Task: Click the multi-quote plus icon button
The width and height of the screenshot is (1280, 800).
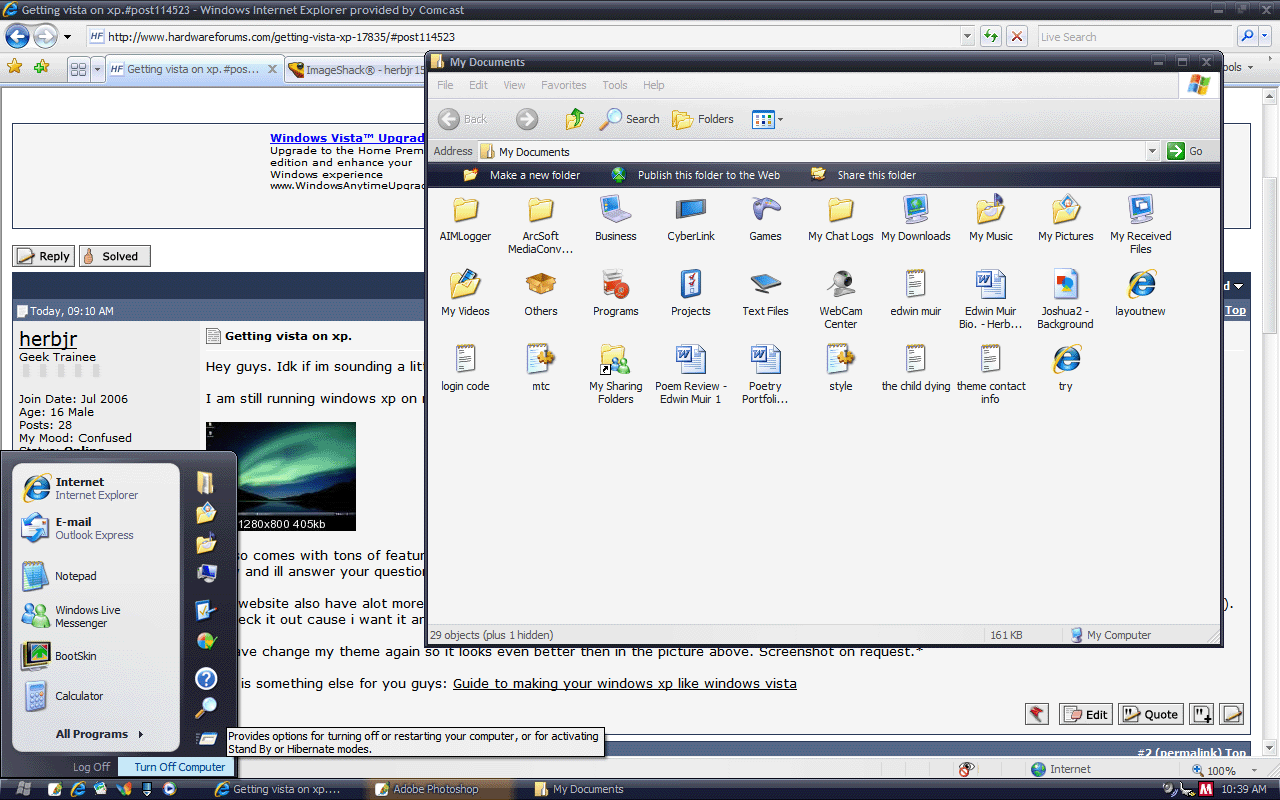Action: (x=1201, y=714)
